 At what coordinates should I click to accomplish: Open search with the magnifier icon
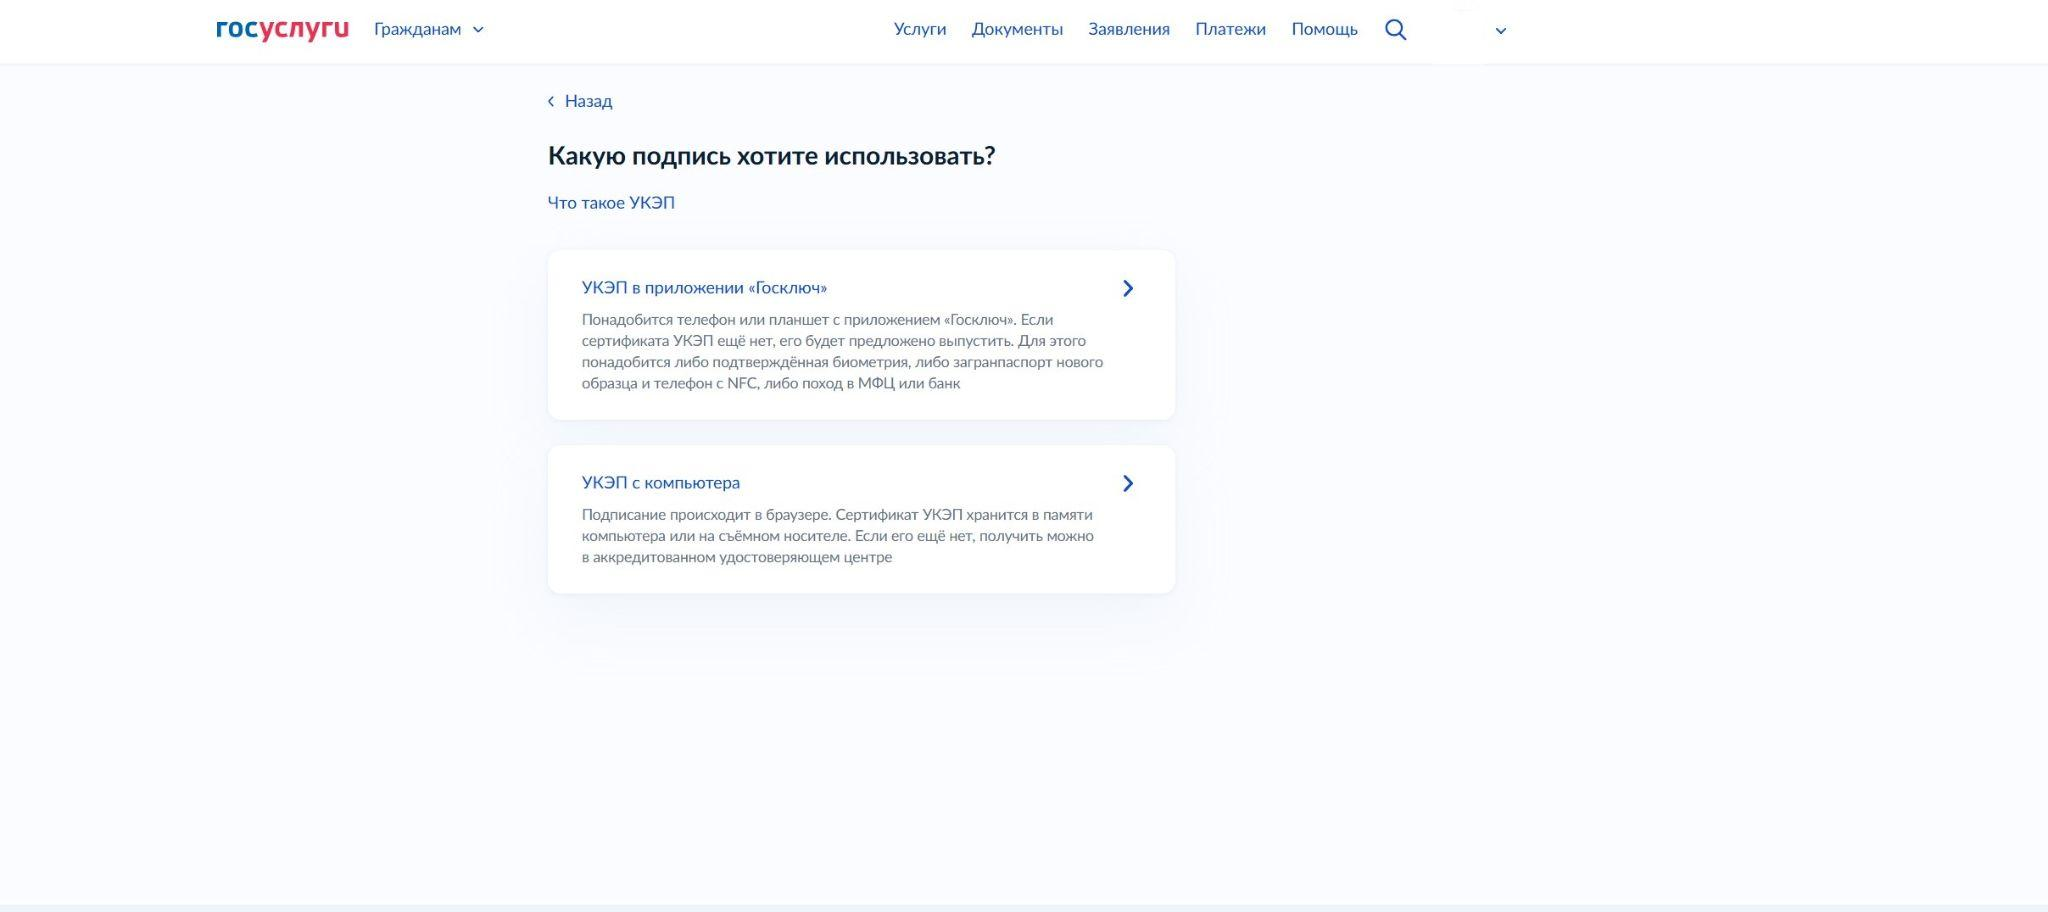click(x=1395, y=30)
